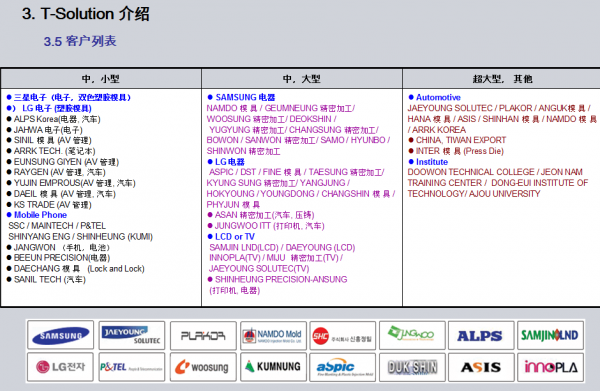The image size is (600, 391).
Task: Click the Plakor logo
Action: [x=203, y=336]
